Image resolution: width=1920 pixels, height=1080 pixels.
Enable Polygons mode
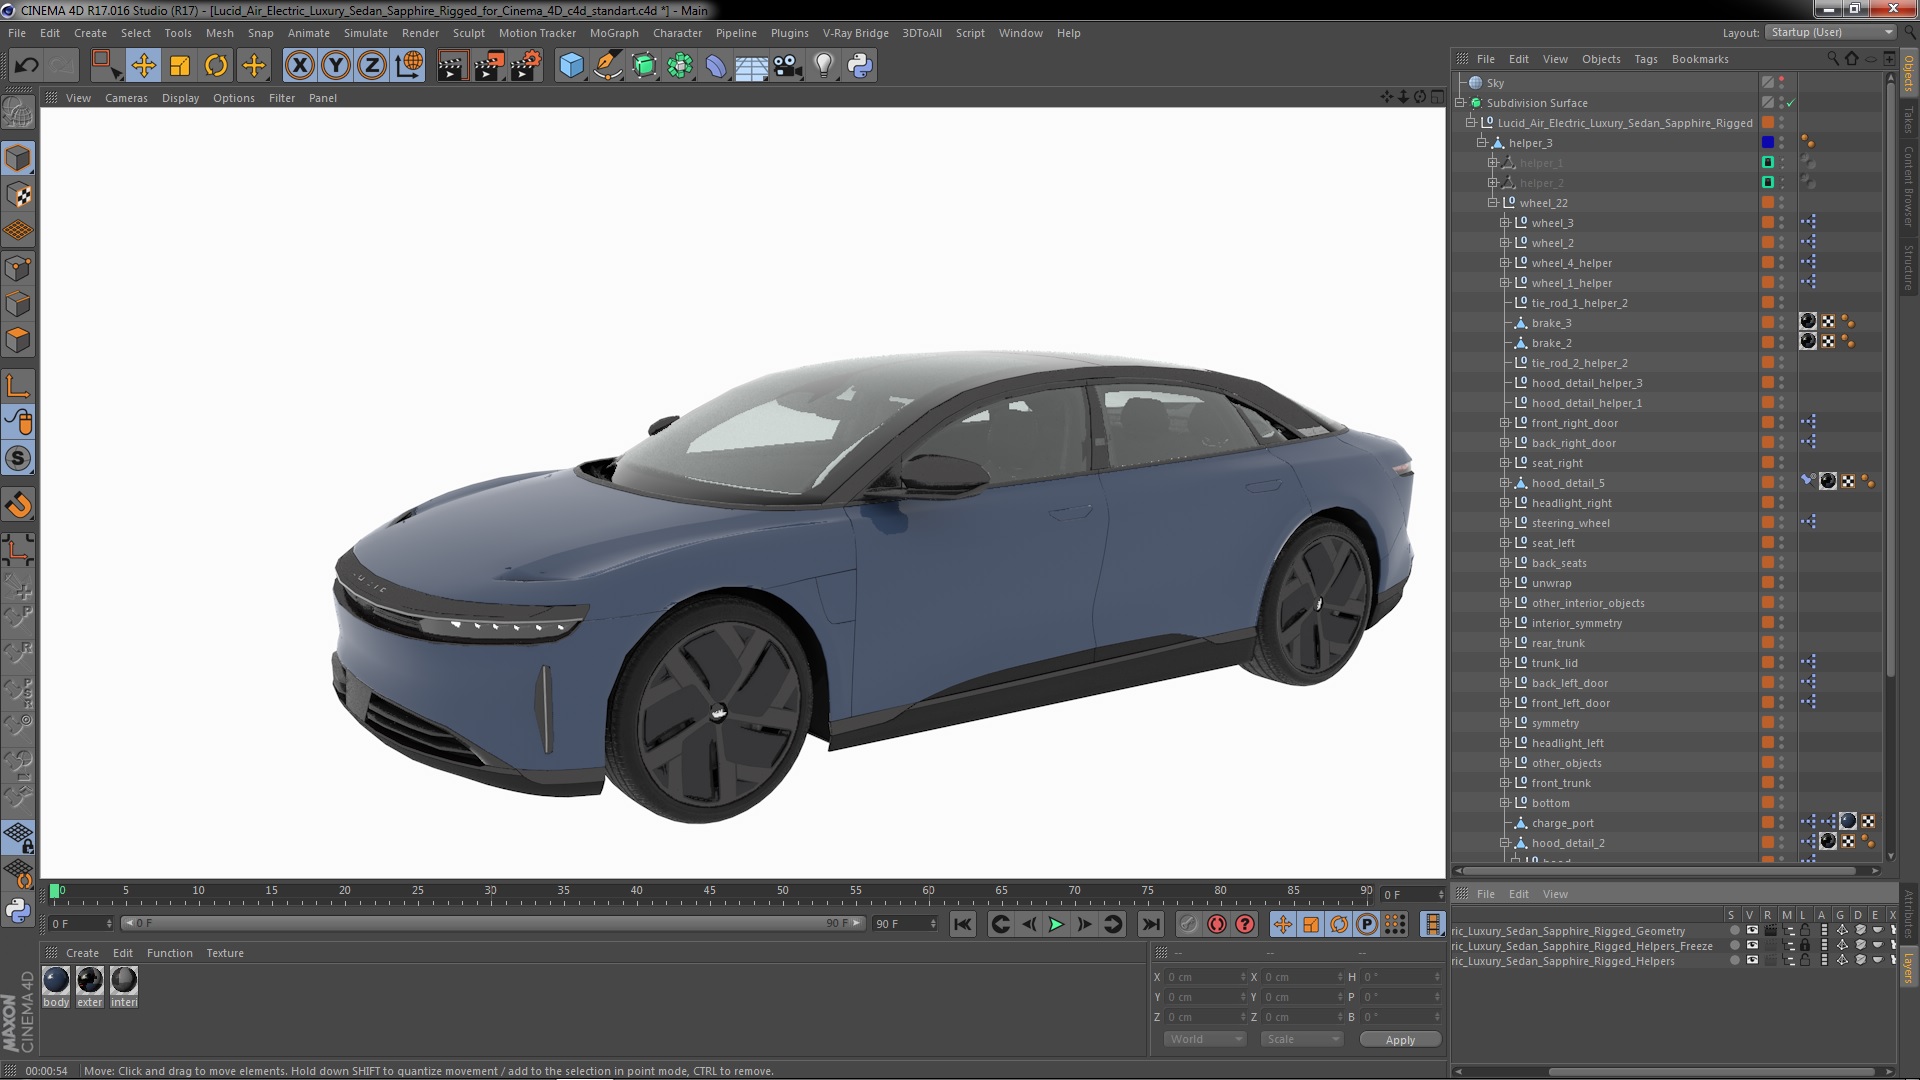click(x=18, y=340)
